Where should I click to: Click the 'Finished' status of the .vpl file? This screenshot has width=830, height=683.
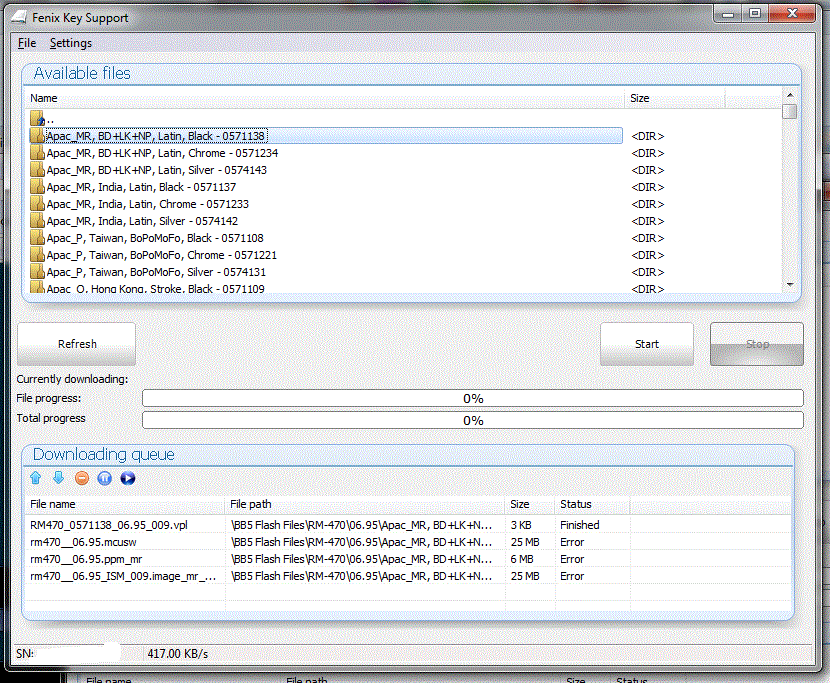click(x=580, y=525)
